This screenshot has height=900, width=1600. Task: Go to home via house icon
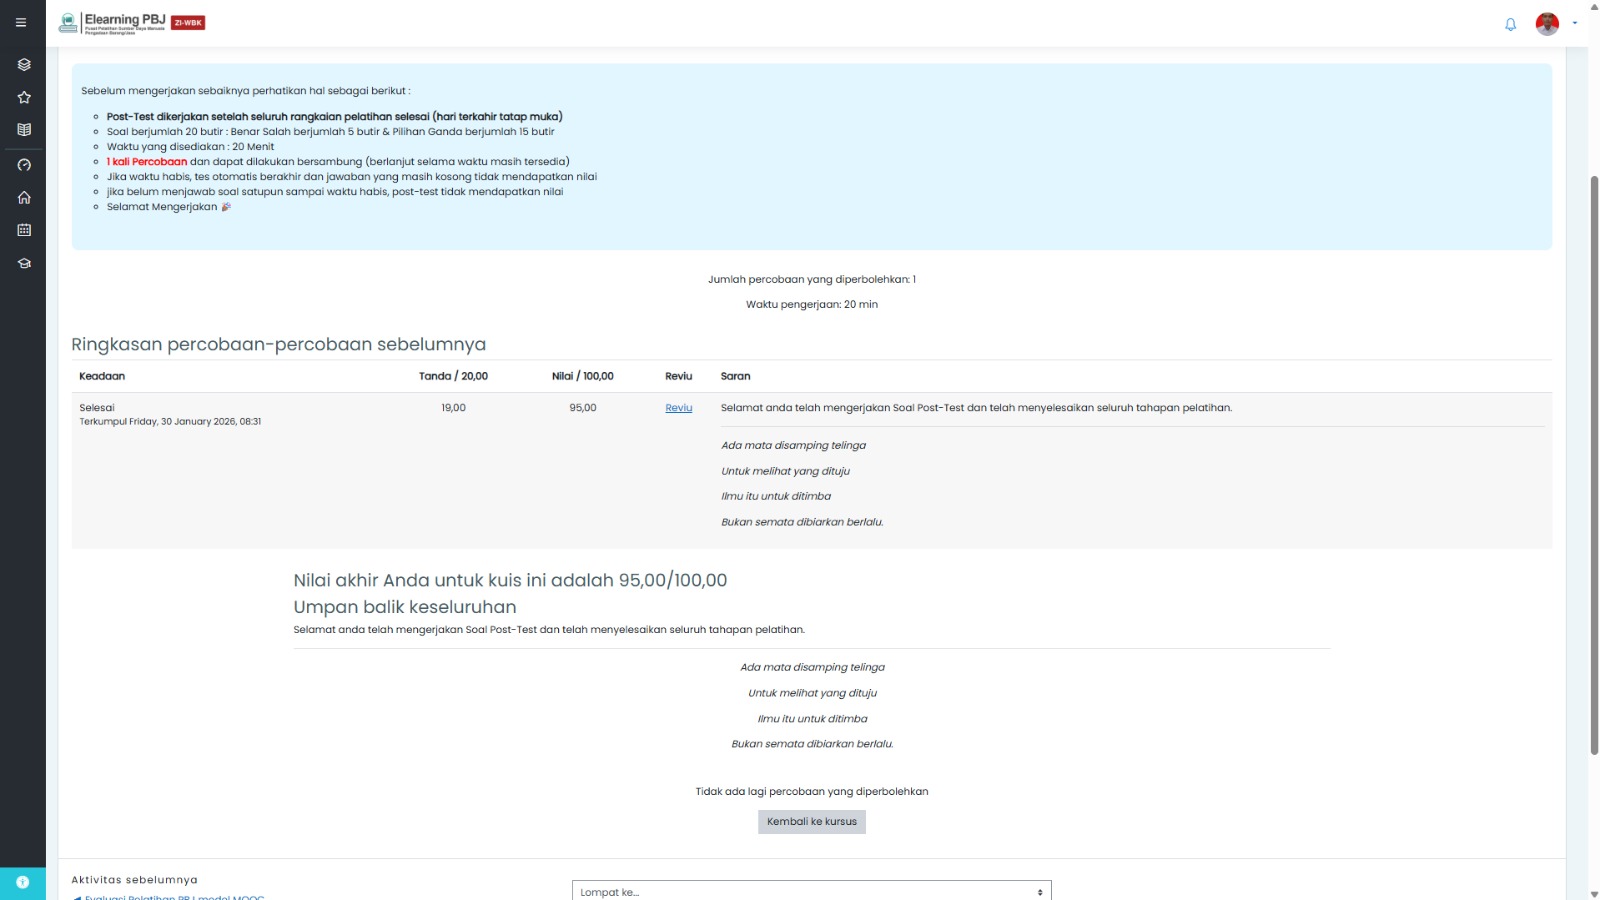(24, 198)
